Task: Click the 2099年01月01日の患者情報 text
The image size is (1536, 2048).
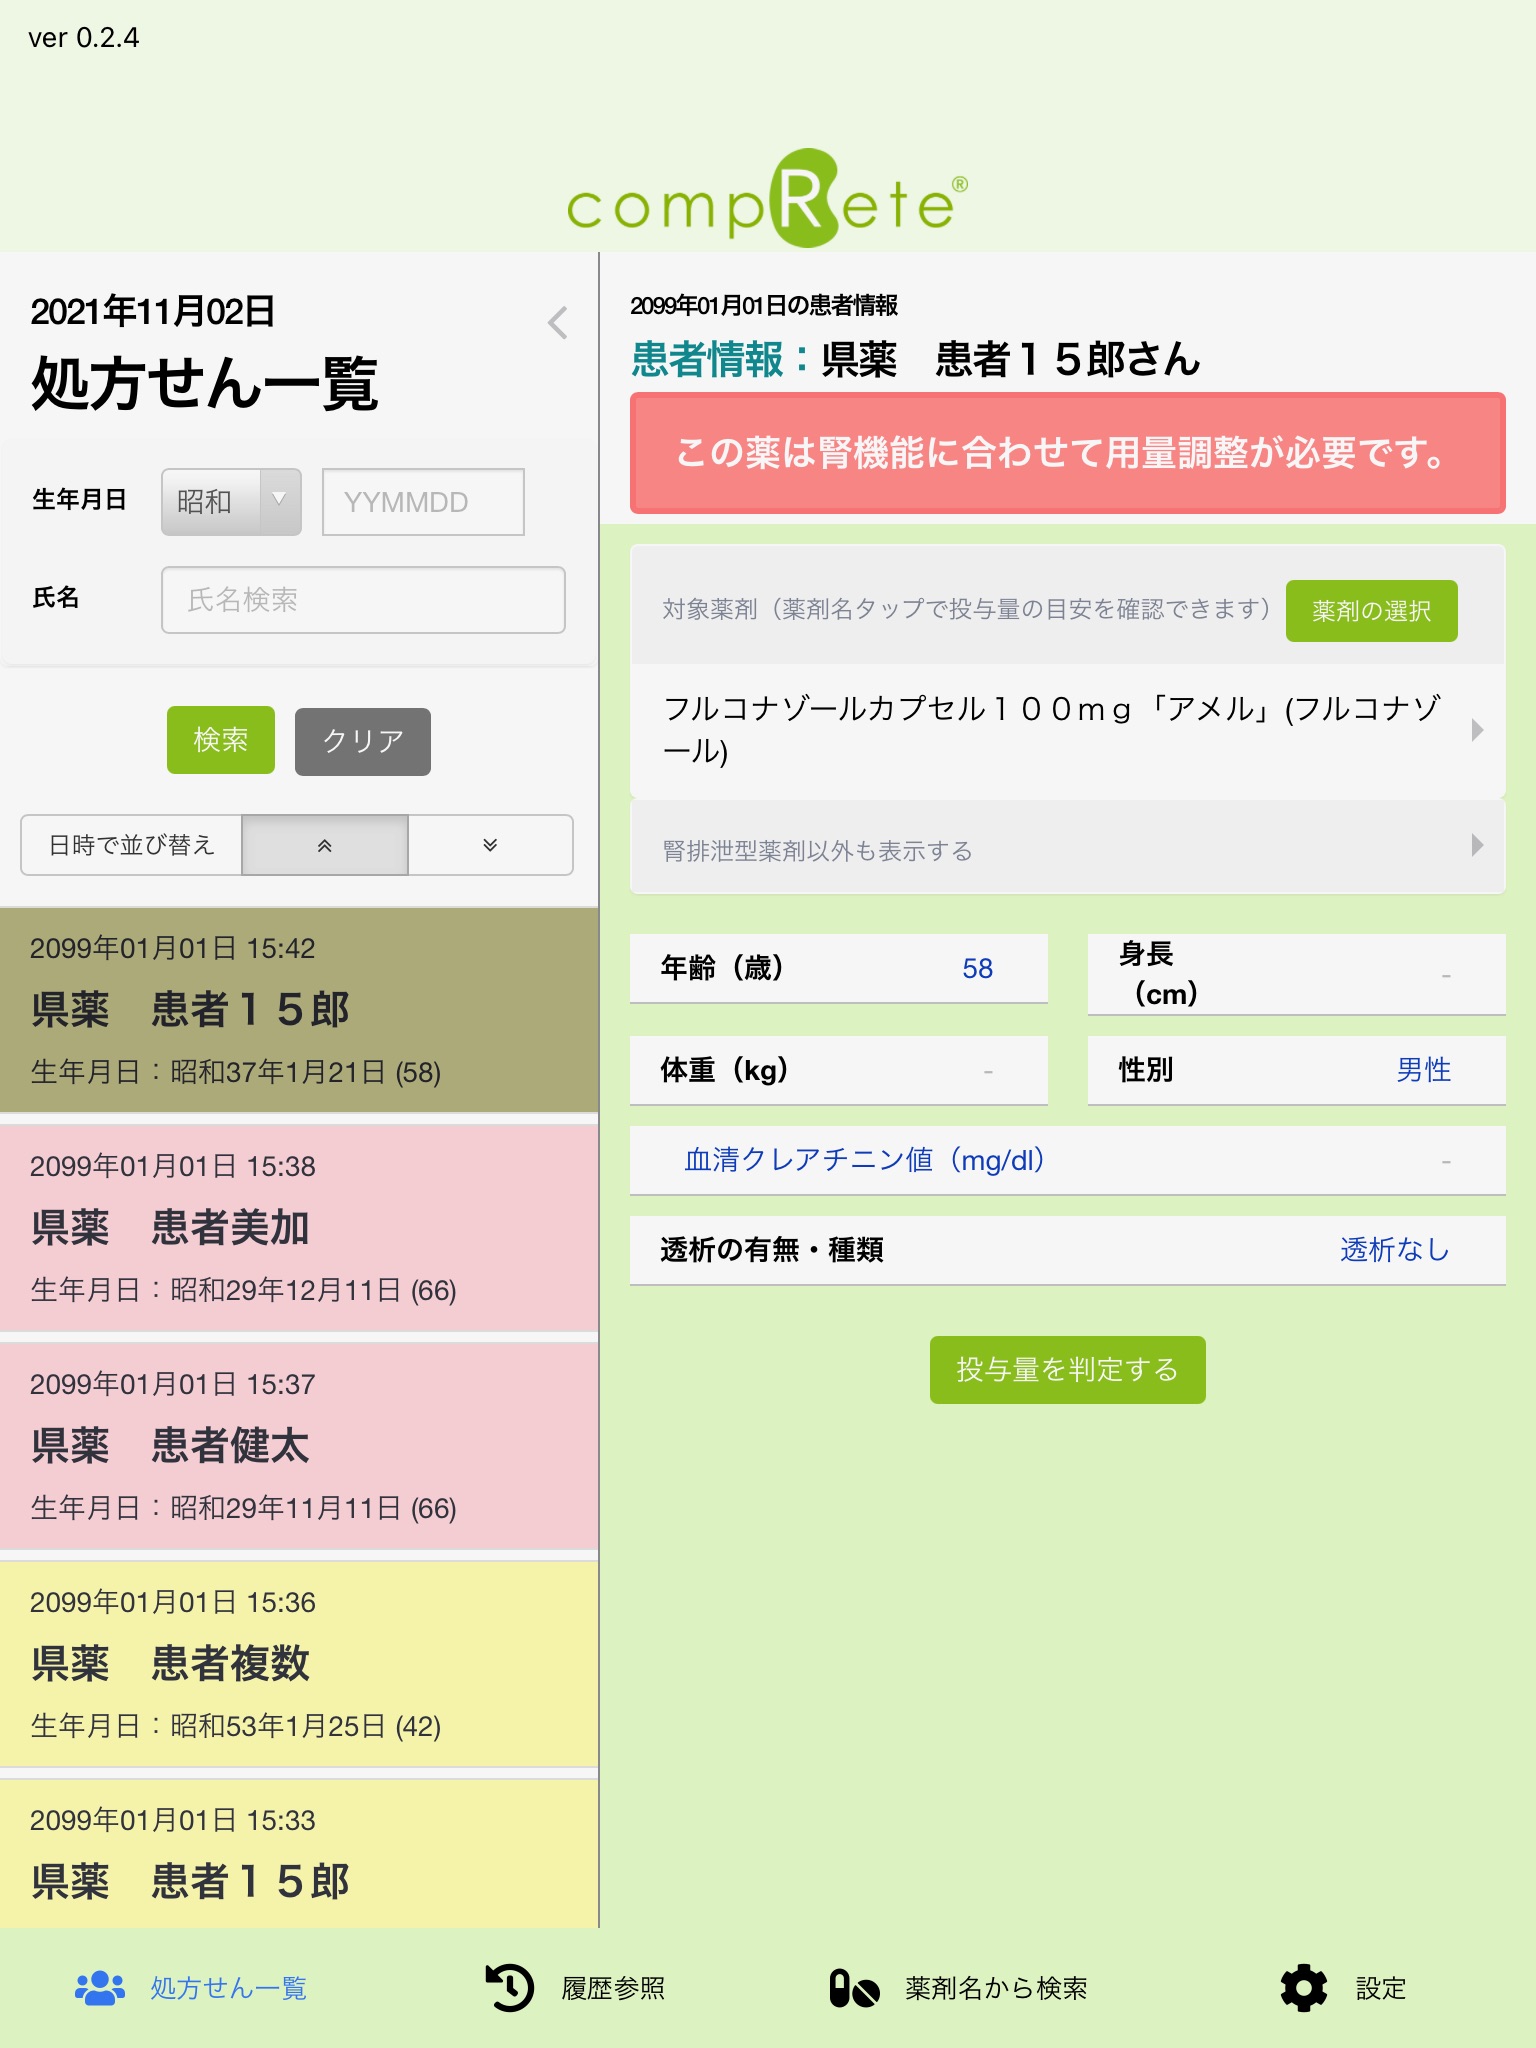Action: click(764, 306)
